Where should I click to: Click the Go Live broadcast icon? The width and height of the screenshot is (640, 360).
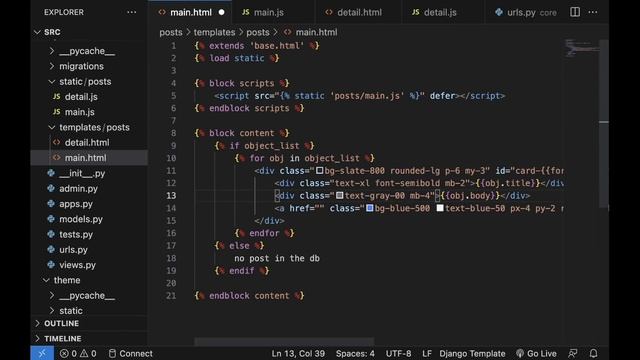(520, 353)
